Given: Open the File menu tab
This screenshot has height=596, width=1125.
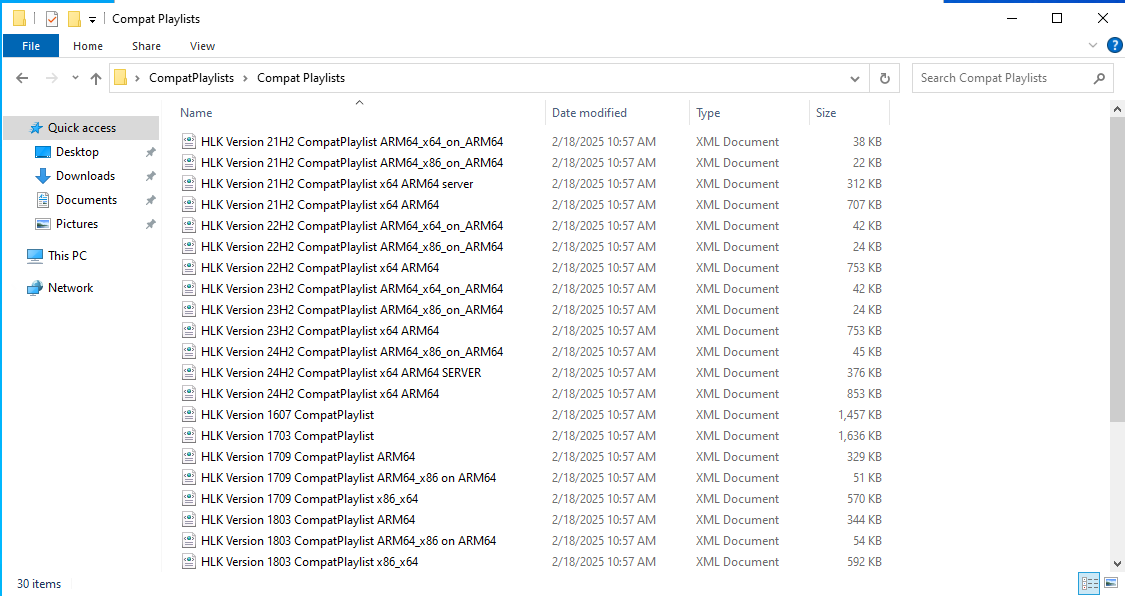Looking at the screenshot, I should coord(31,46).
